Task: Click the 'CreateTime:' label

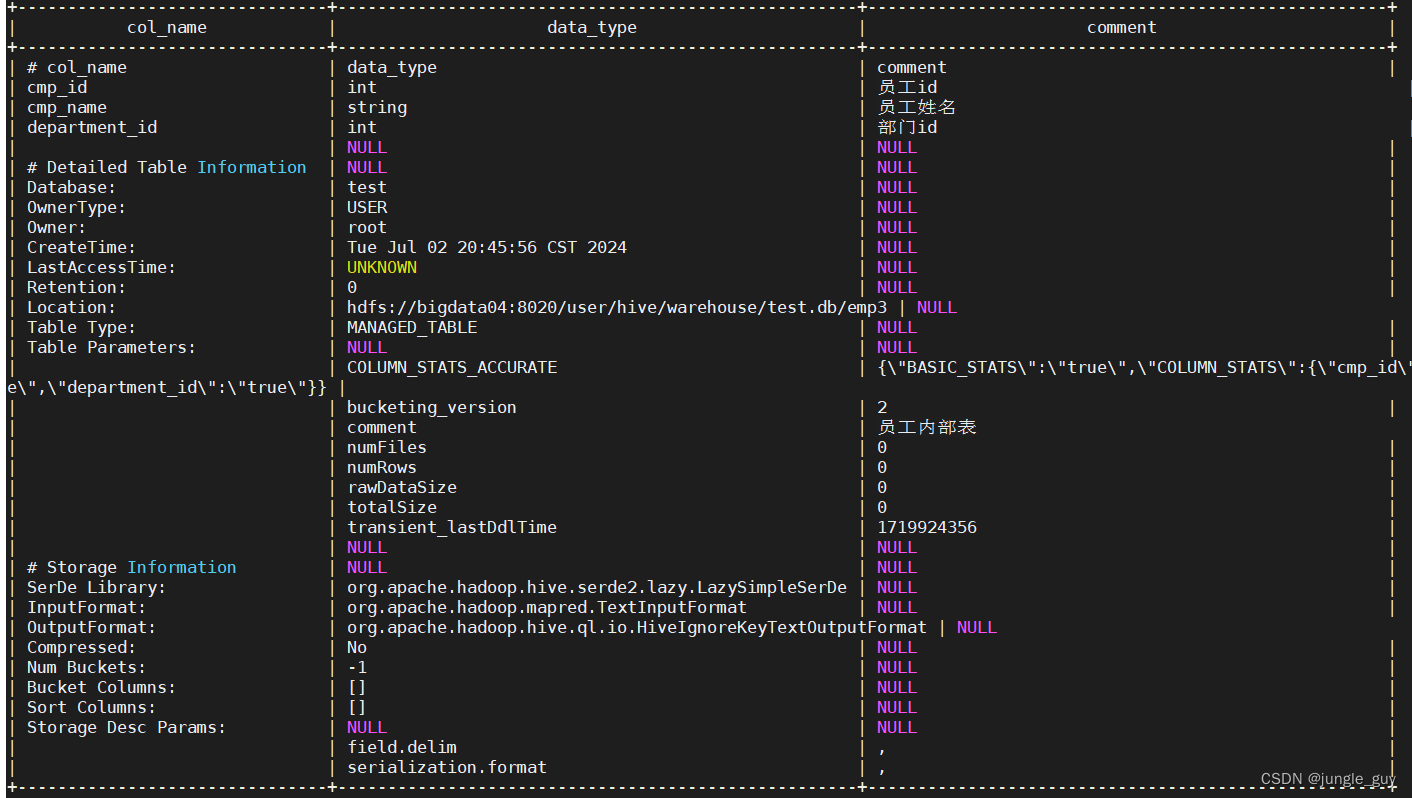Action: pos(82,248)
